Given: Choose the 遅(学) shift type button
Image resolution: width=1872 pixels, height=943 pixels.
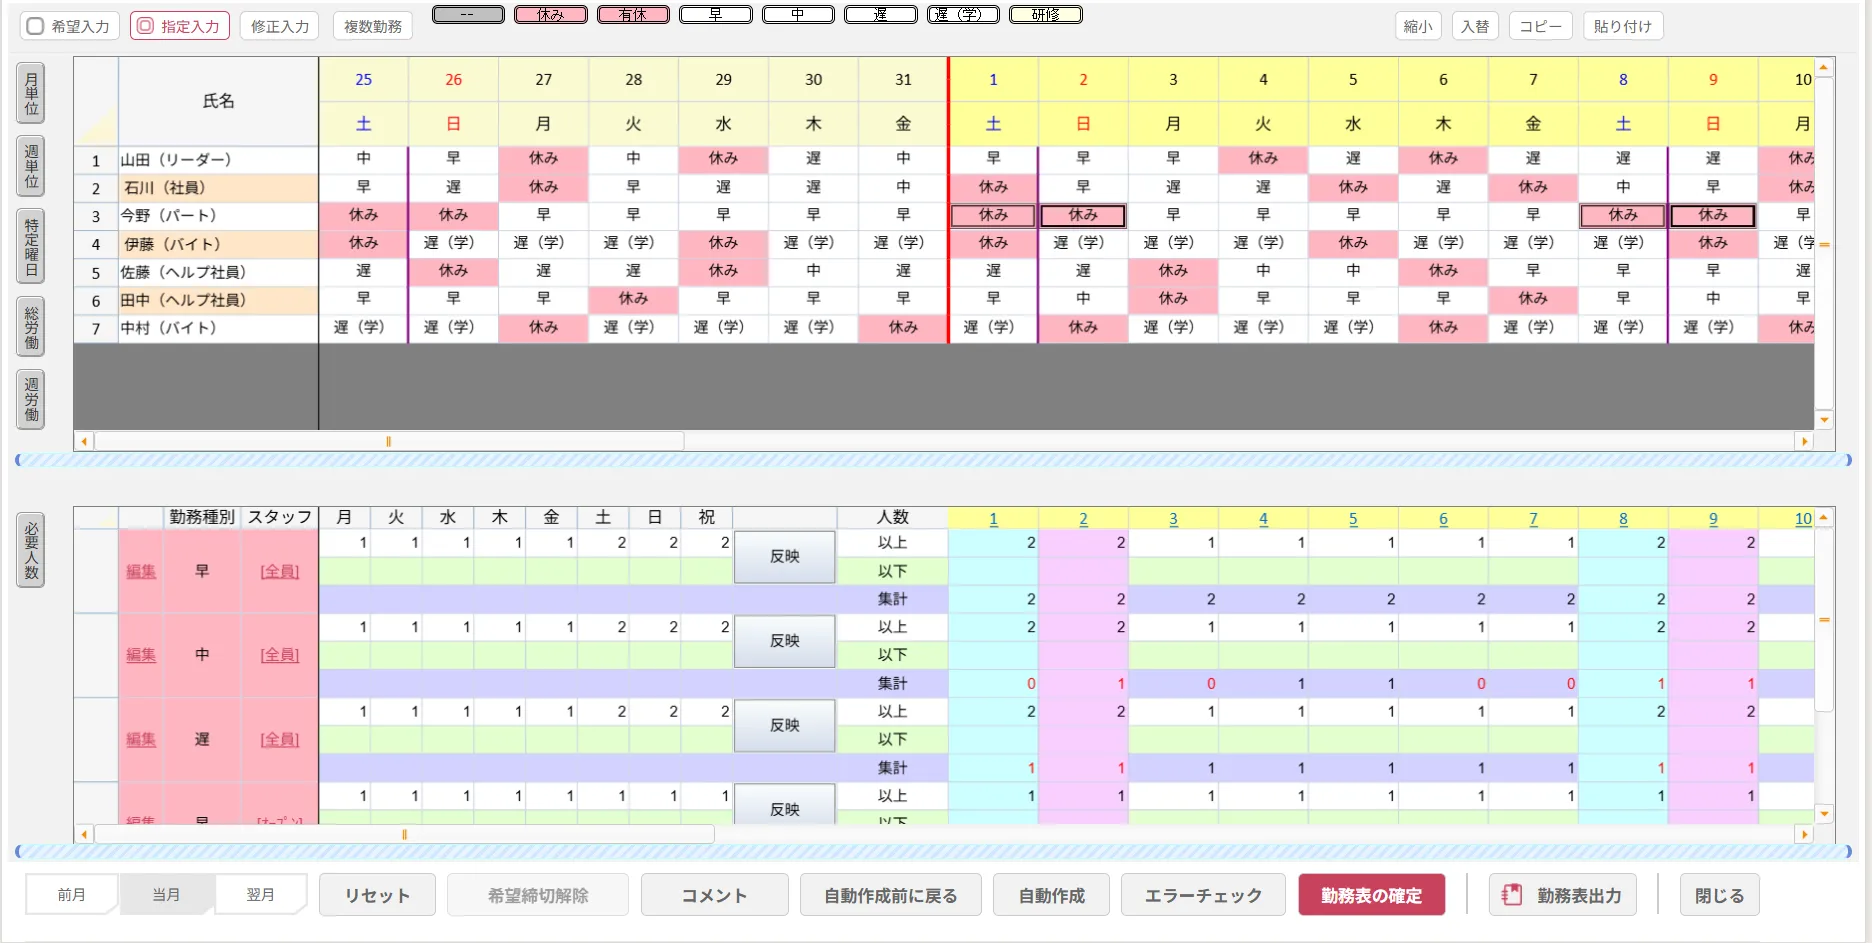Looking at the screenshot, I should pyautogui.click(x=962, y=15).
